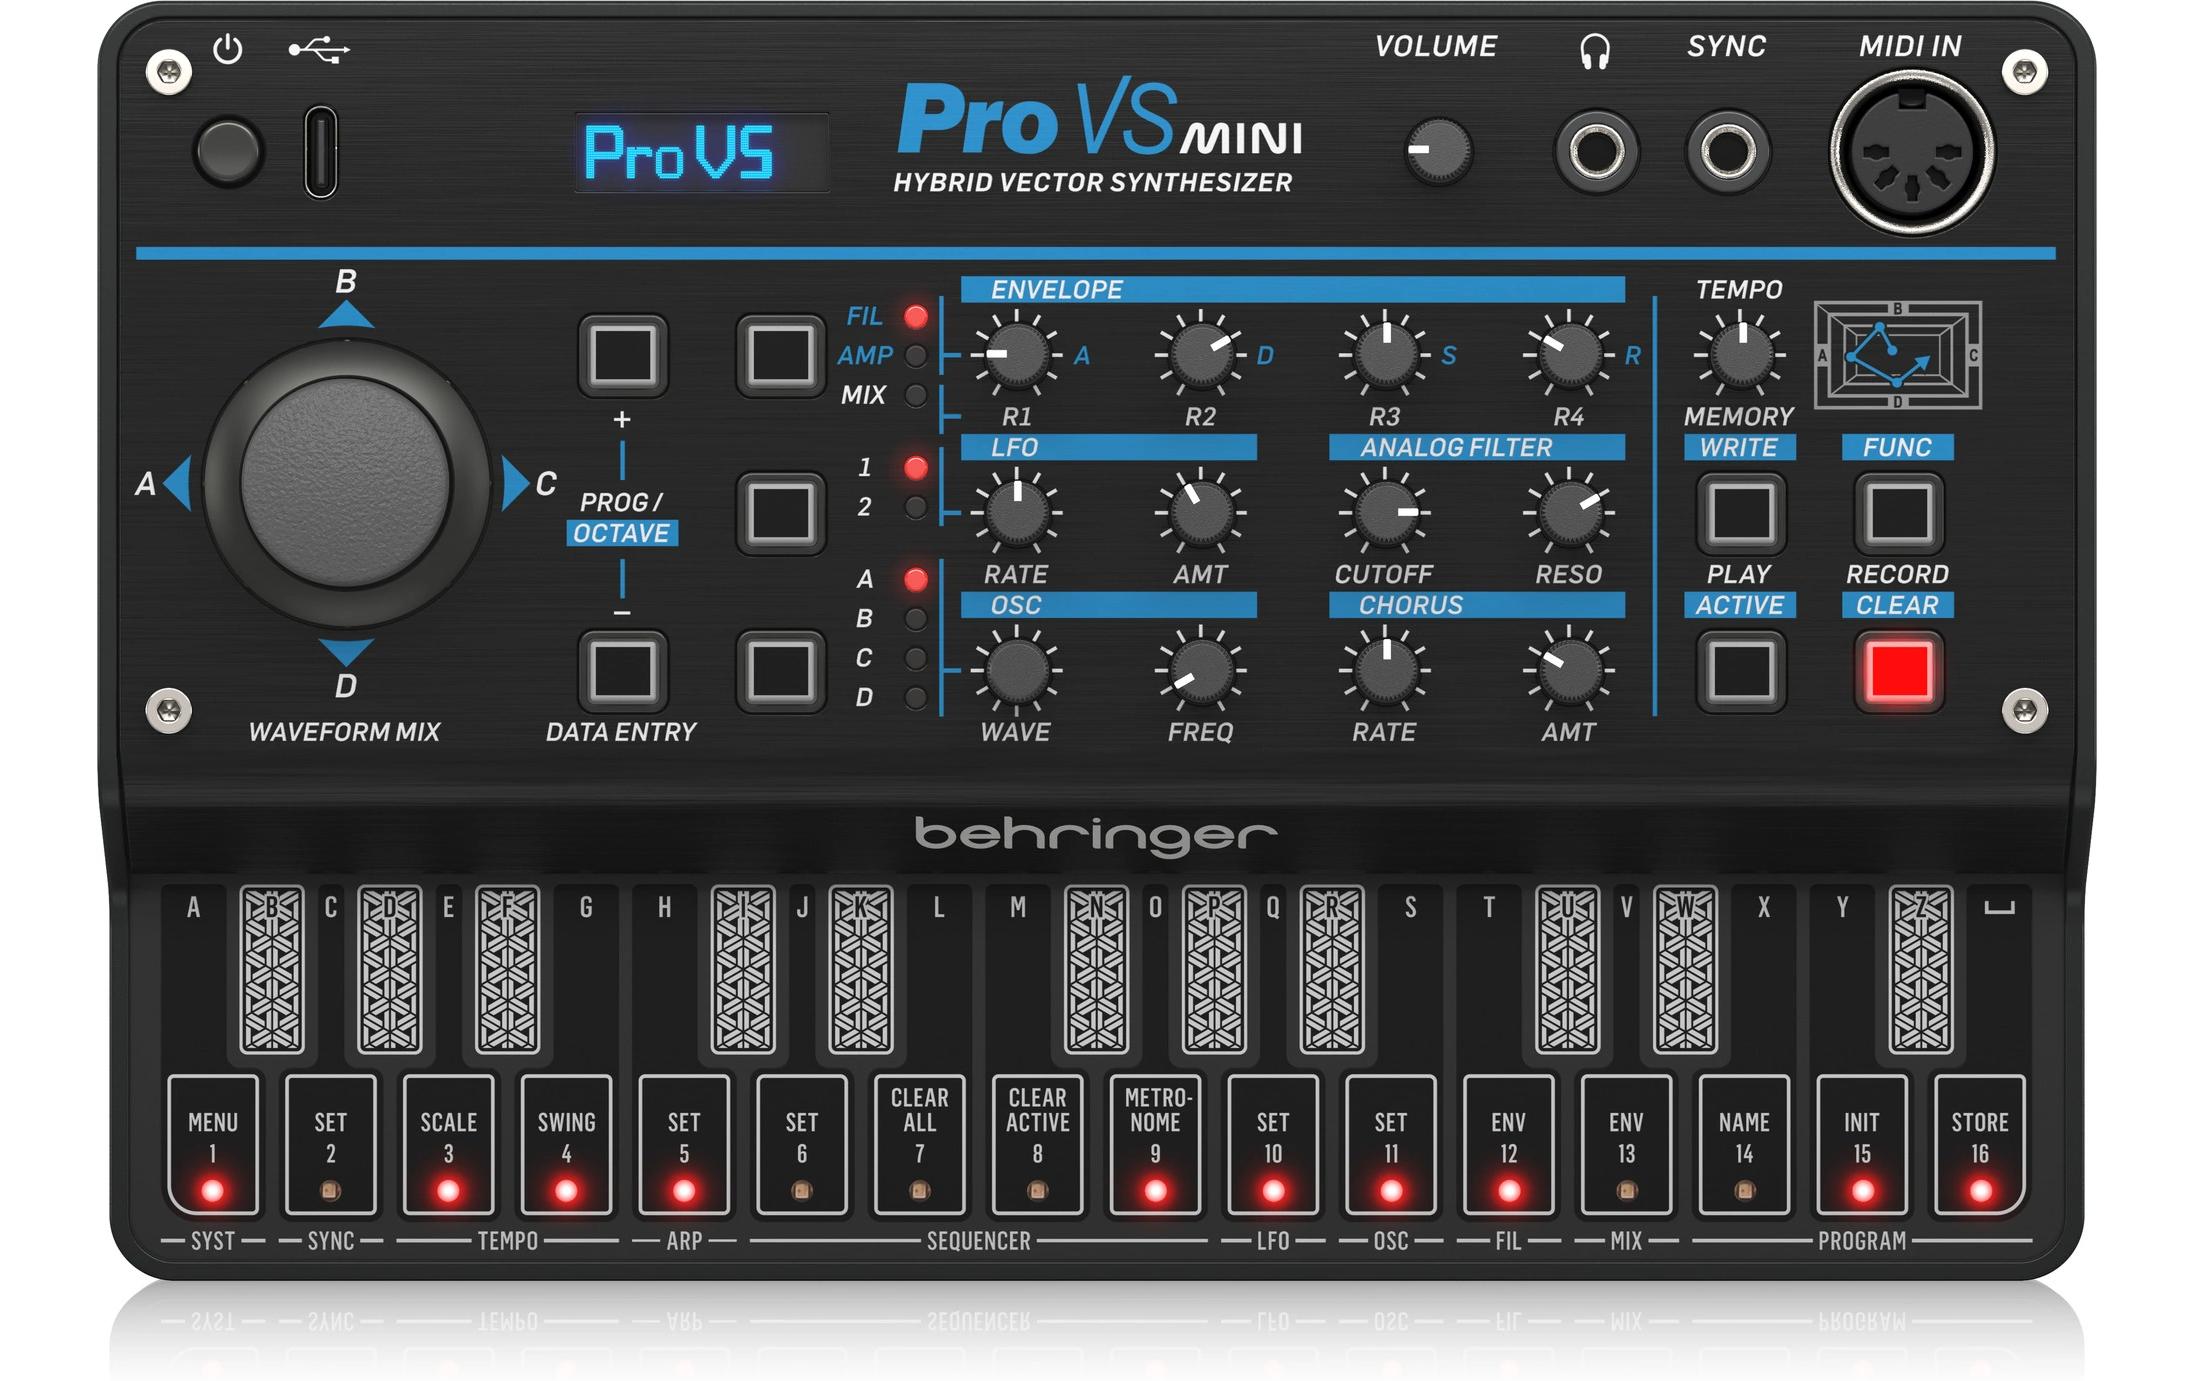Click the MENU 1 step button
Screen dimensions: 2194x1381
pos(213,1144)
